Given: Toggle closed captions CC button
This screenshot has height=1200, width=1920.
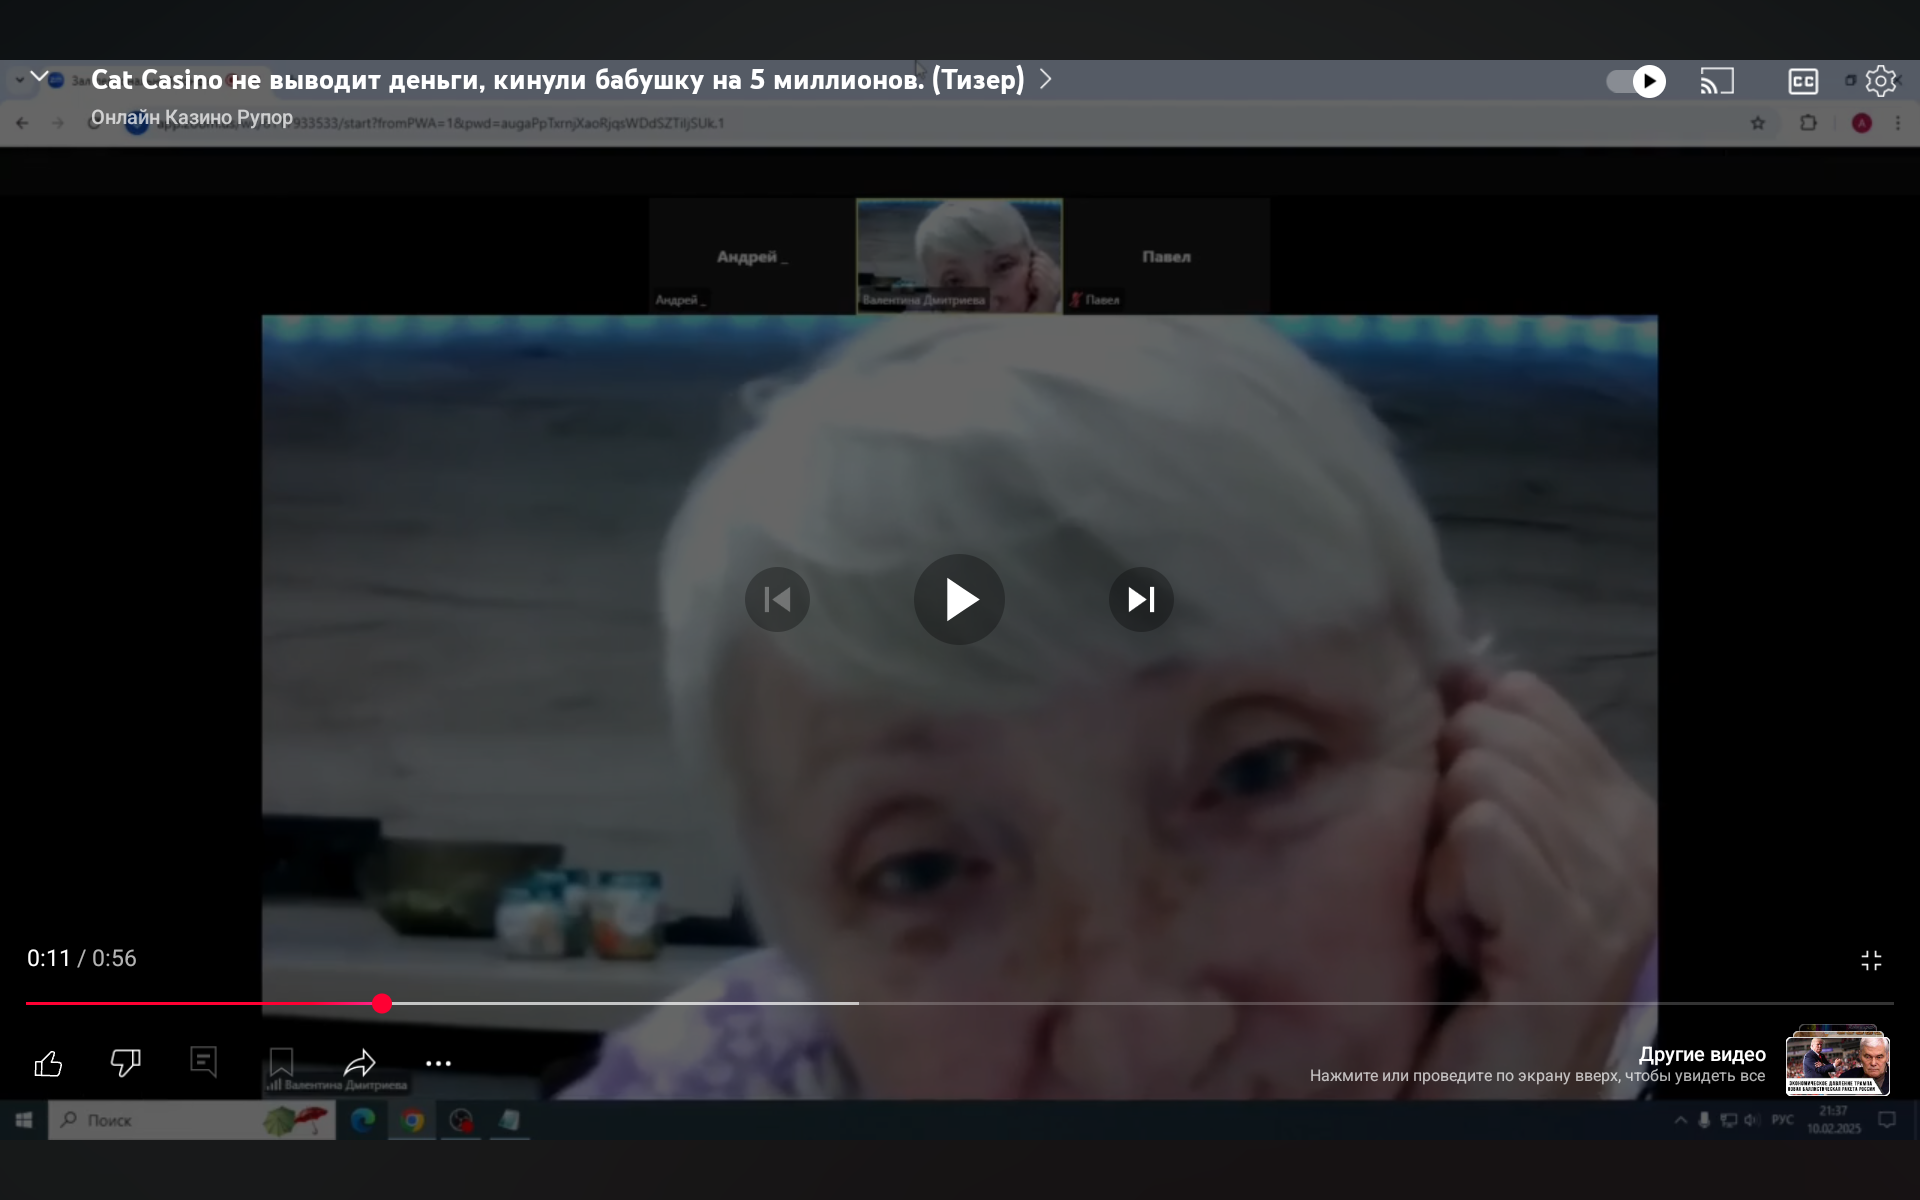Looking at the screenshot, I should 1802,81.
